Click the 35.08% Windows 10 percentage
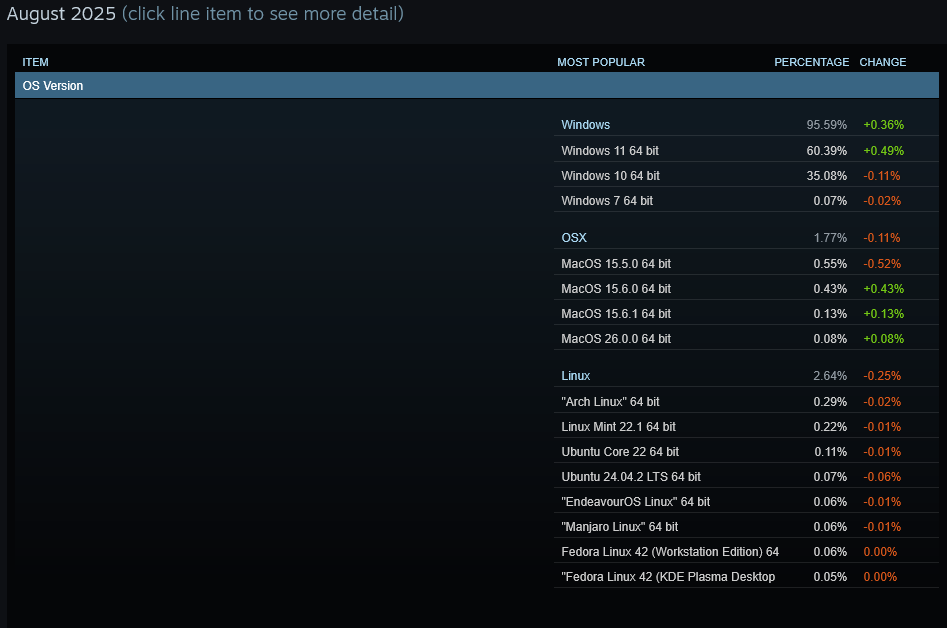This screenshot has height=628, width=947. 826,176
